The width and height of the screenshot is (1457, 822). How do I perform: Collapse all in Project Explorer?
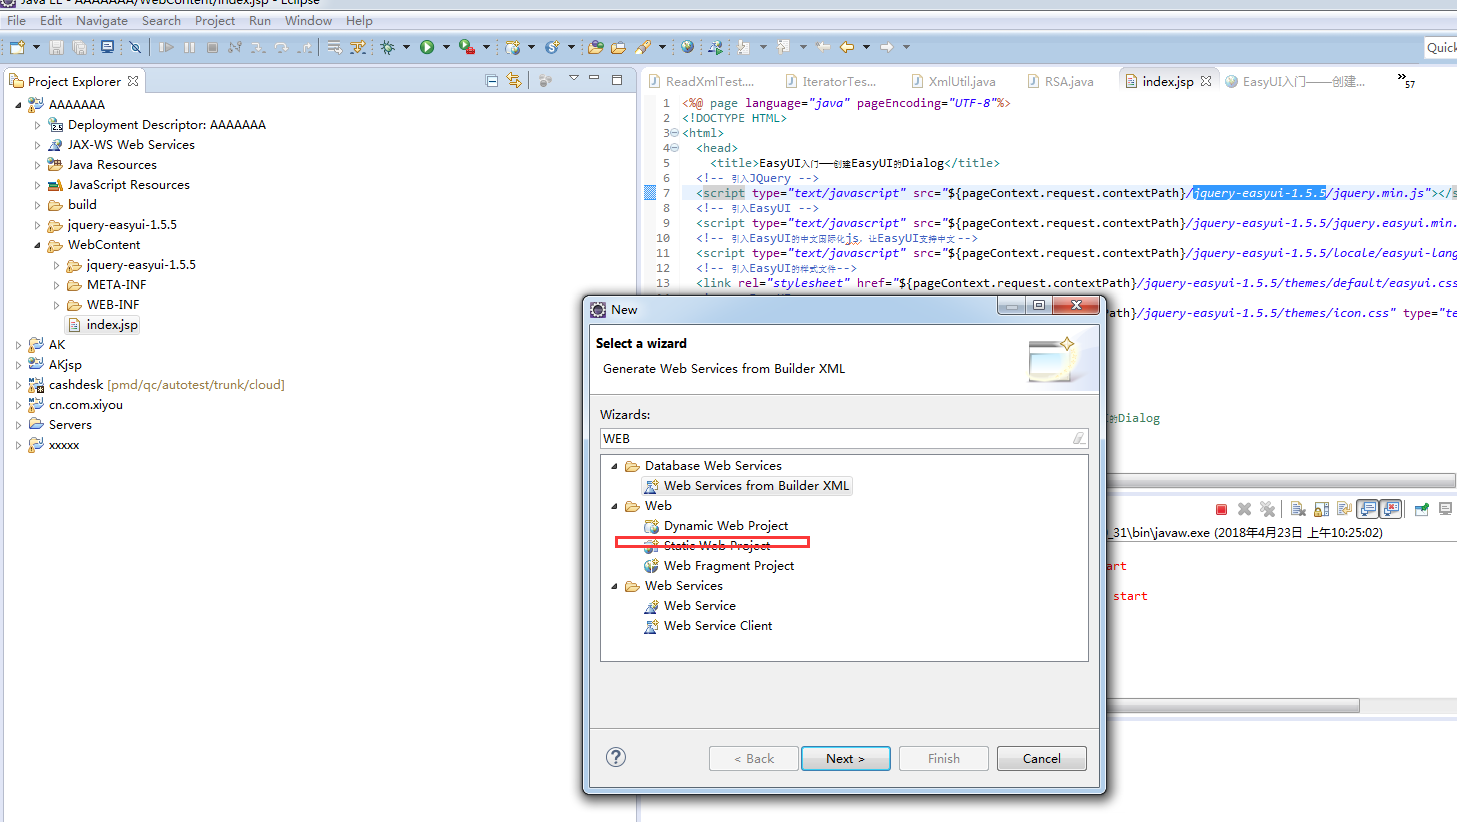491,81
